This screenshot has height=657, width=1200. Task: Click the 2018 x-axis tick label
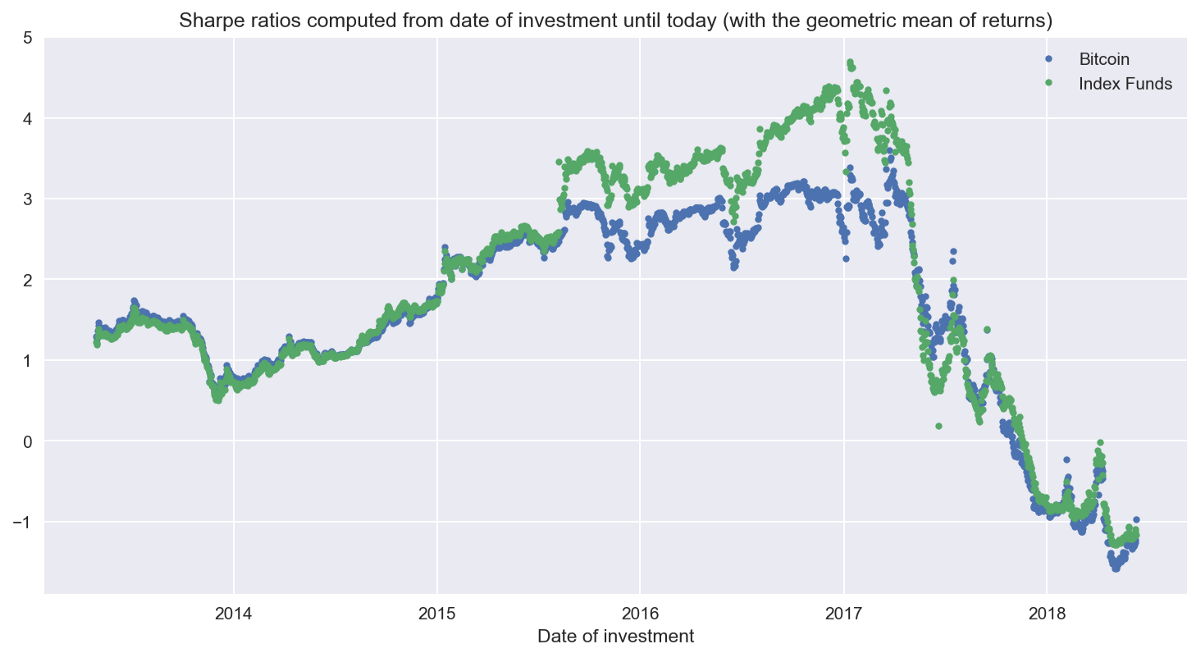pyautogui.click(x=1047, y=611)
